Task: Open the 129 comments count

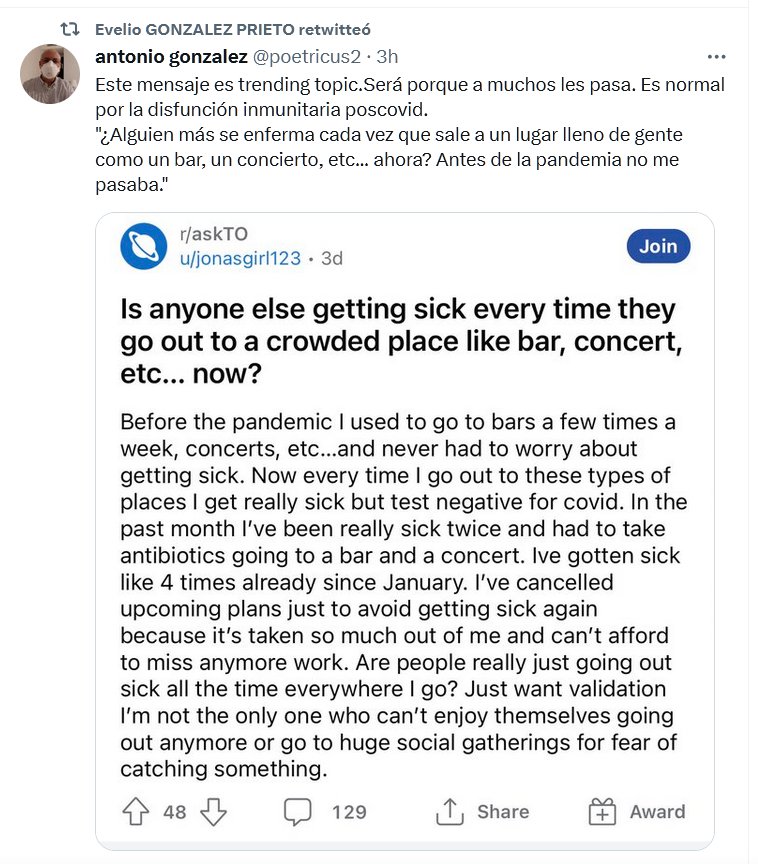Action: [x=349, y=811]
